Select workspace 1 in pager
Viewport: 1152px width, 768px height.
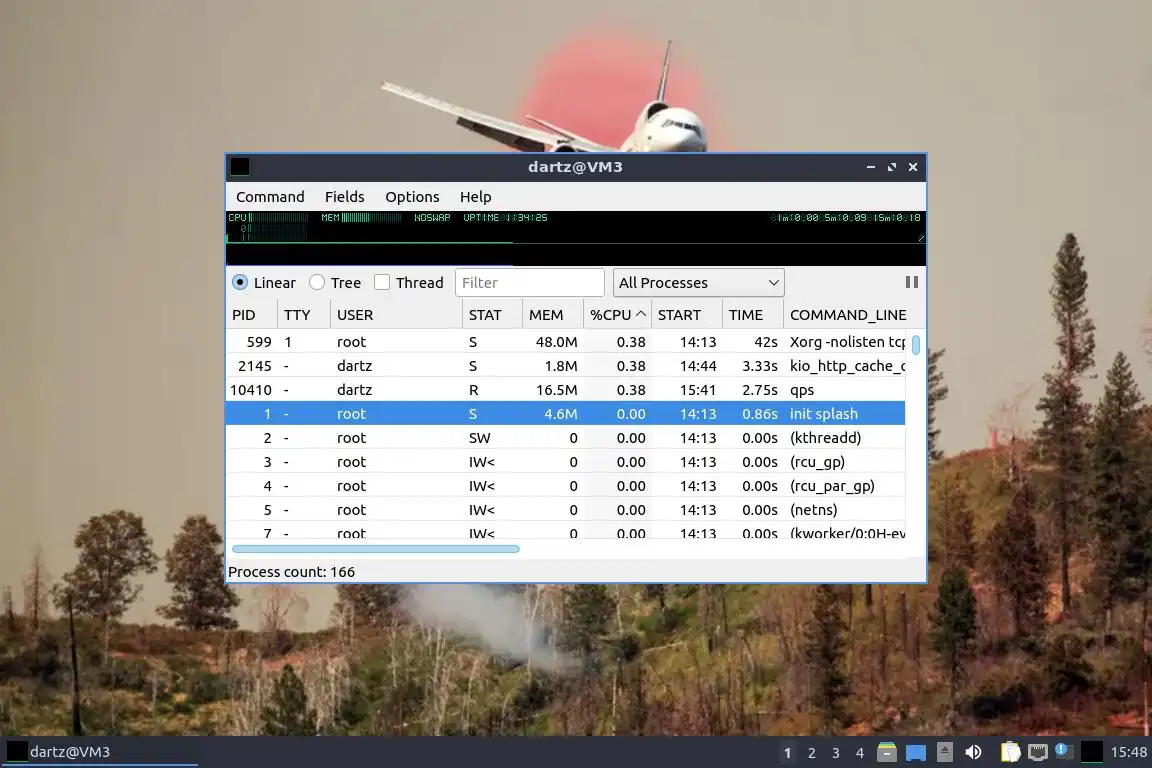pyautogui.click(x=788, y=753)
